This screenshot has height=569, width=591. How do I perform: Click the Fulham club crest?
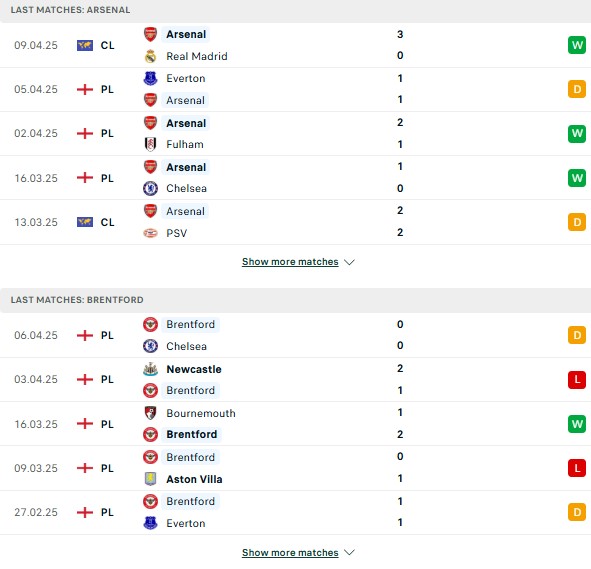150,144
